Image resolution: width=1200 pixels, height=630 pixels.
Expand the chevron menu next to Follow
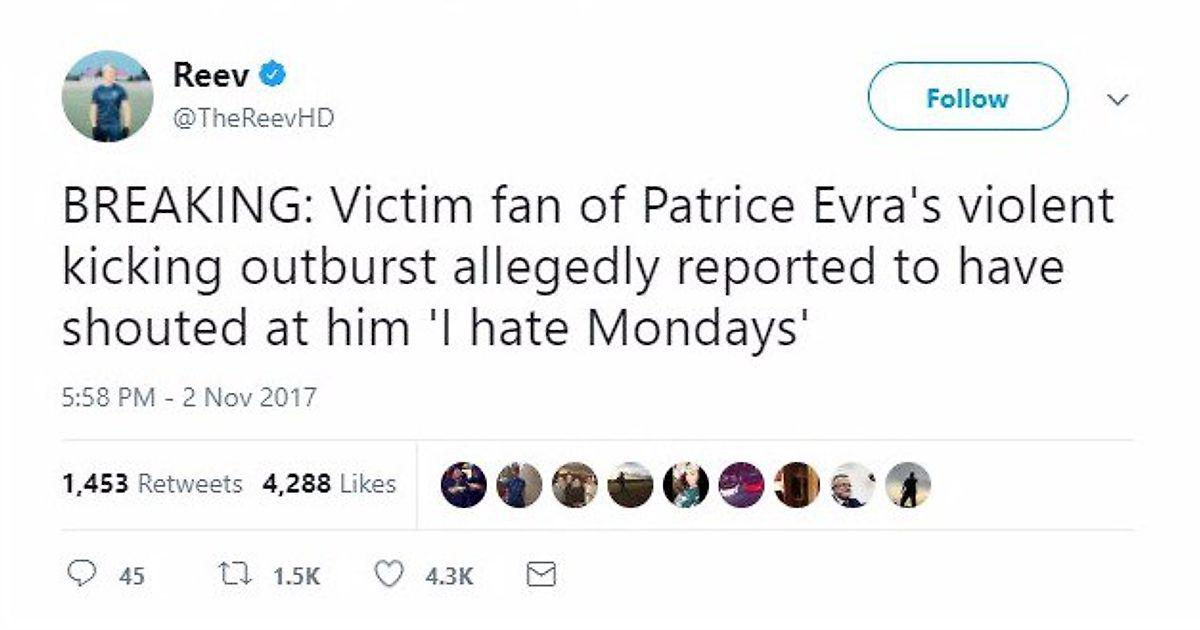(1119, 99)
